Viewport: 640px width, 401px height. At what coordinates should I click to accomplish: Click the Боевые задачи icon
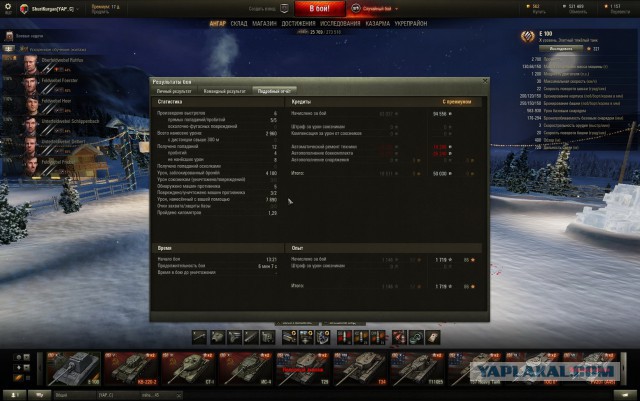tap(9, 36)
